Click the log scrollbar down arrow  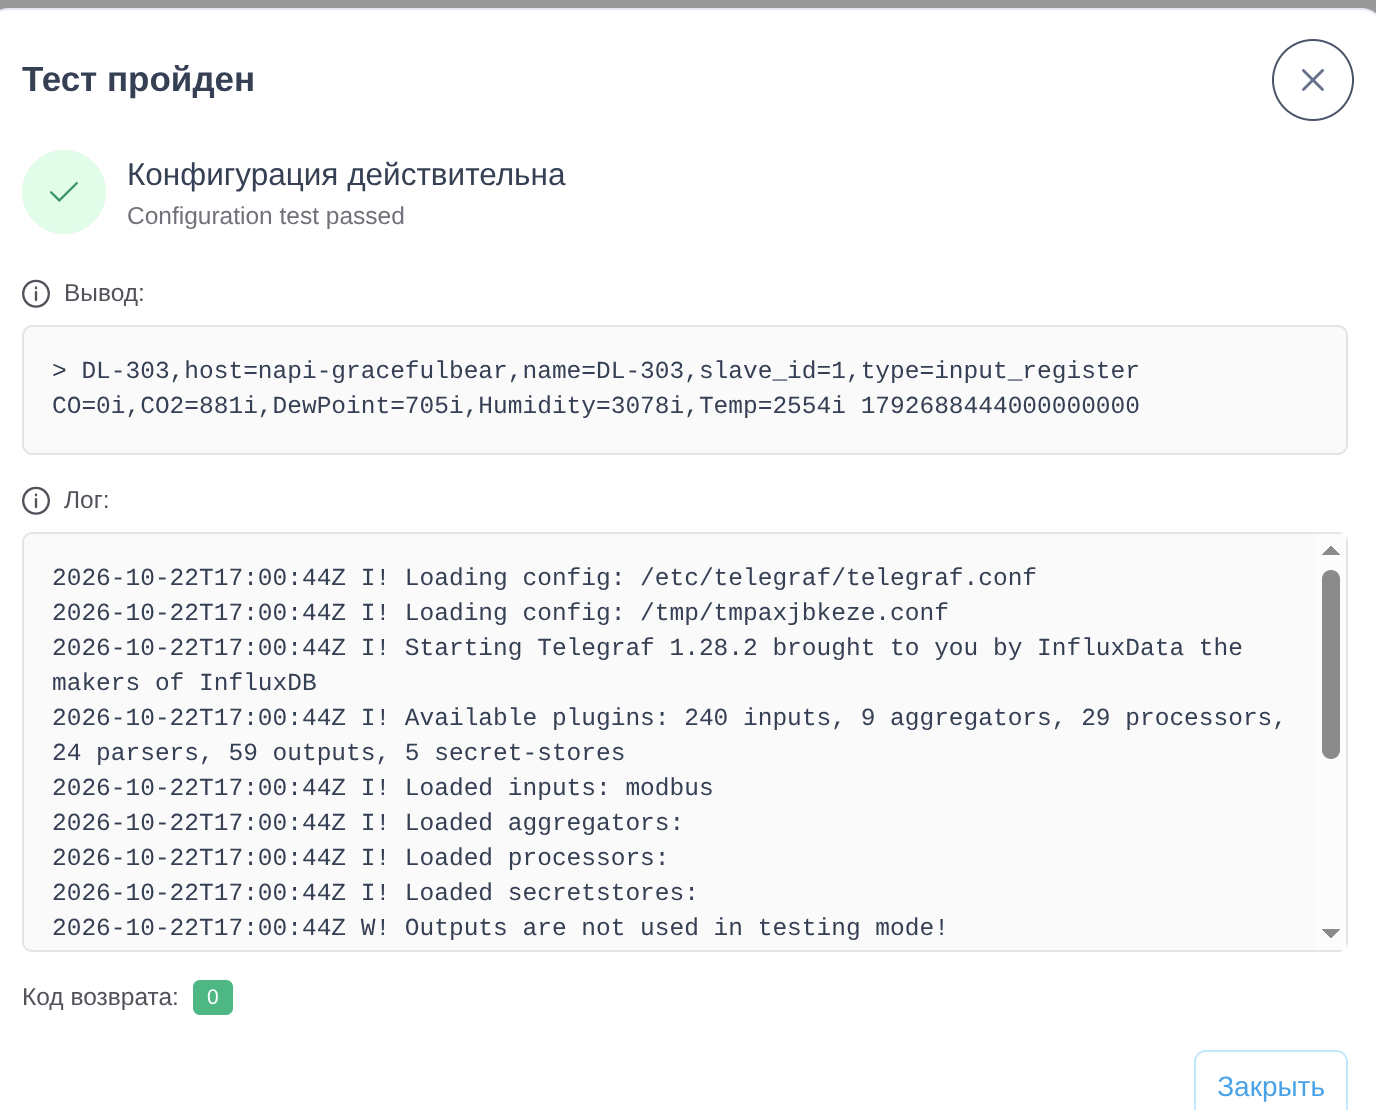pos(1330,933)
